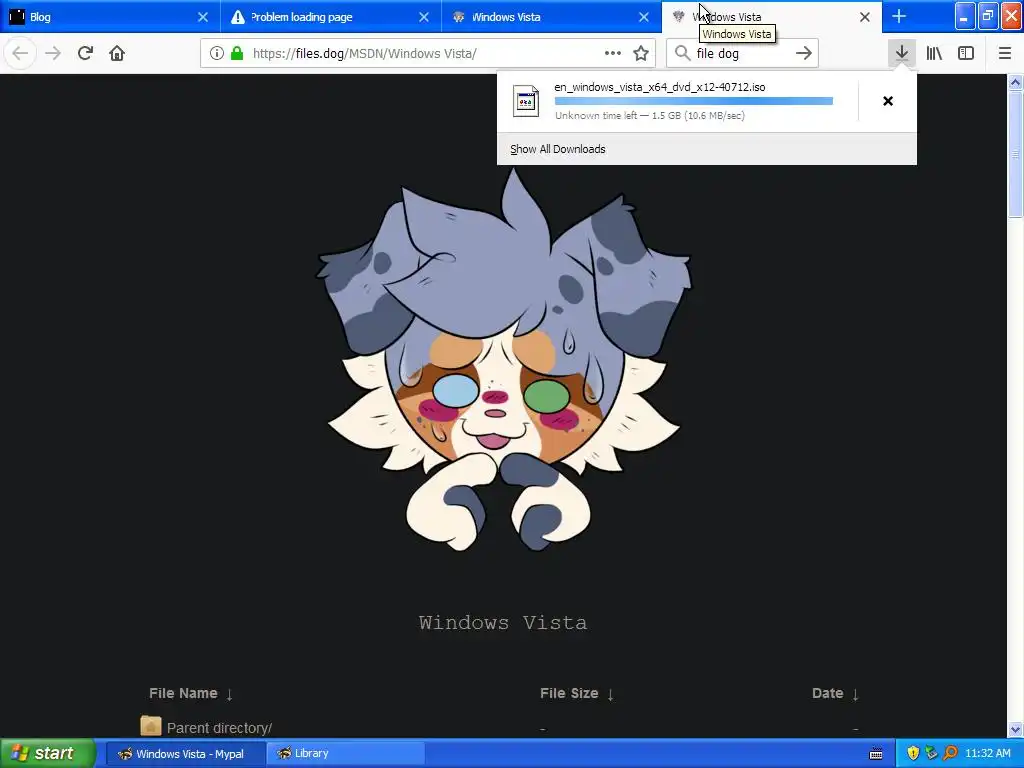Close the Blog tab

point(203,17)
